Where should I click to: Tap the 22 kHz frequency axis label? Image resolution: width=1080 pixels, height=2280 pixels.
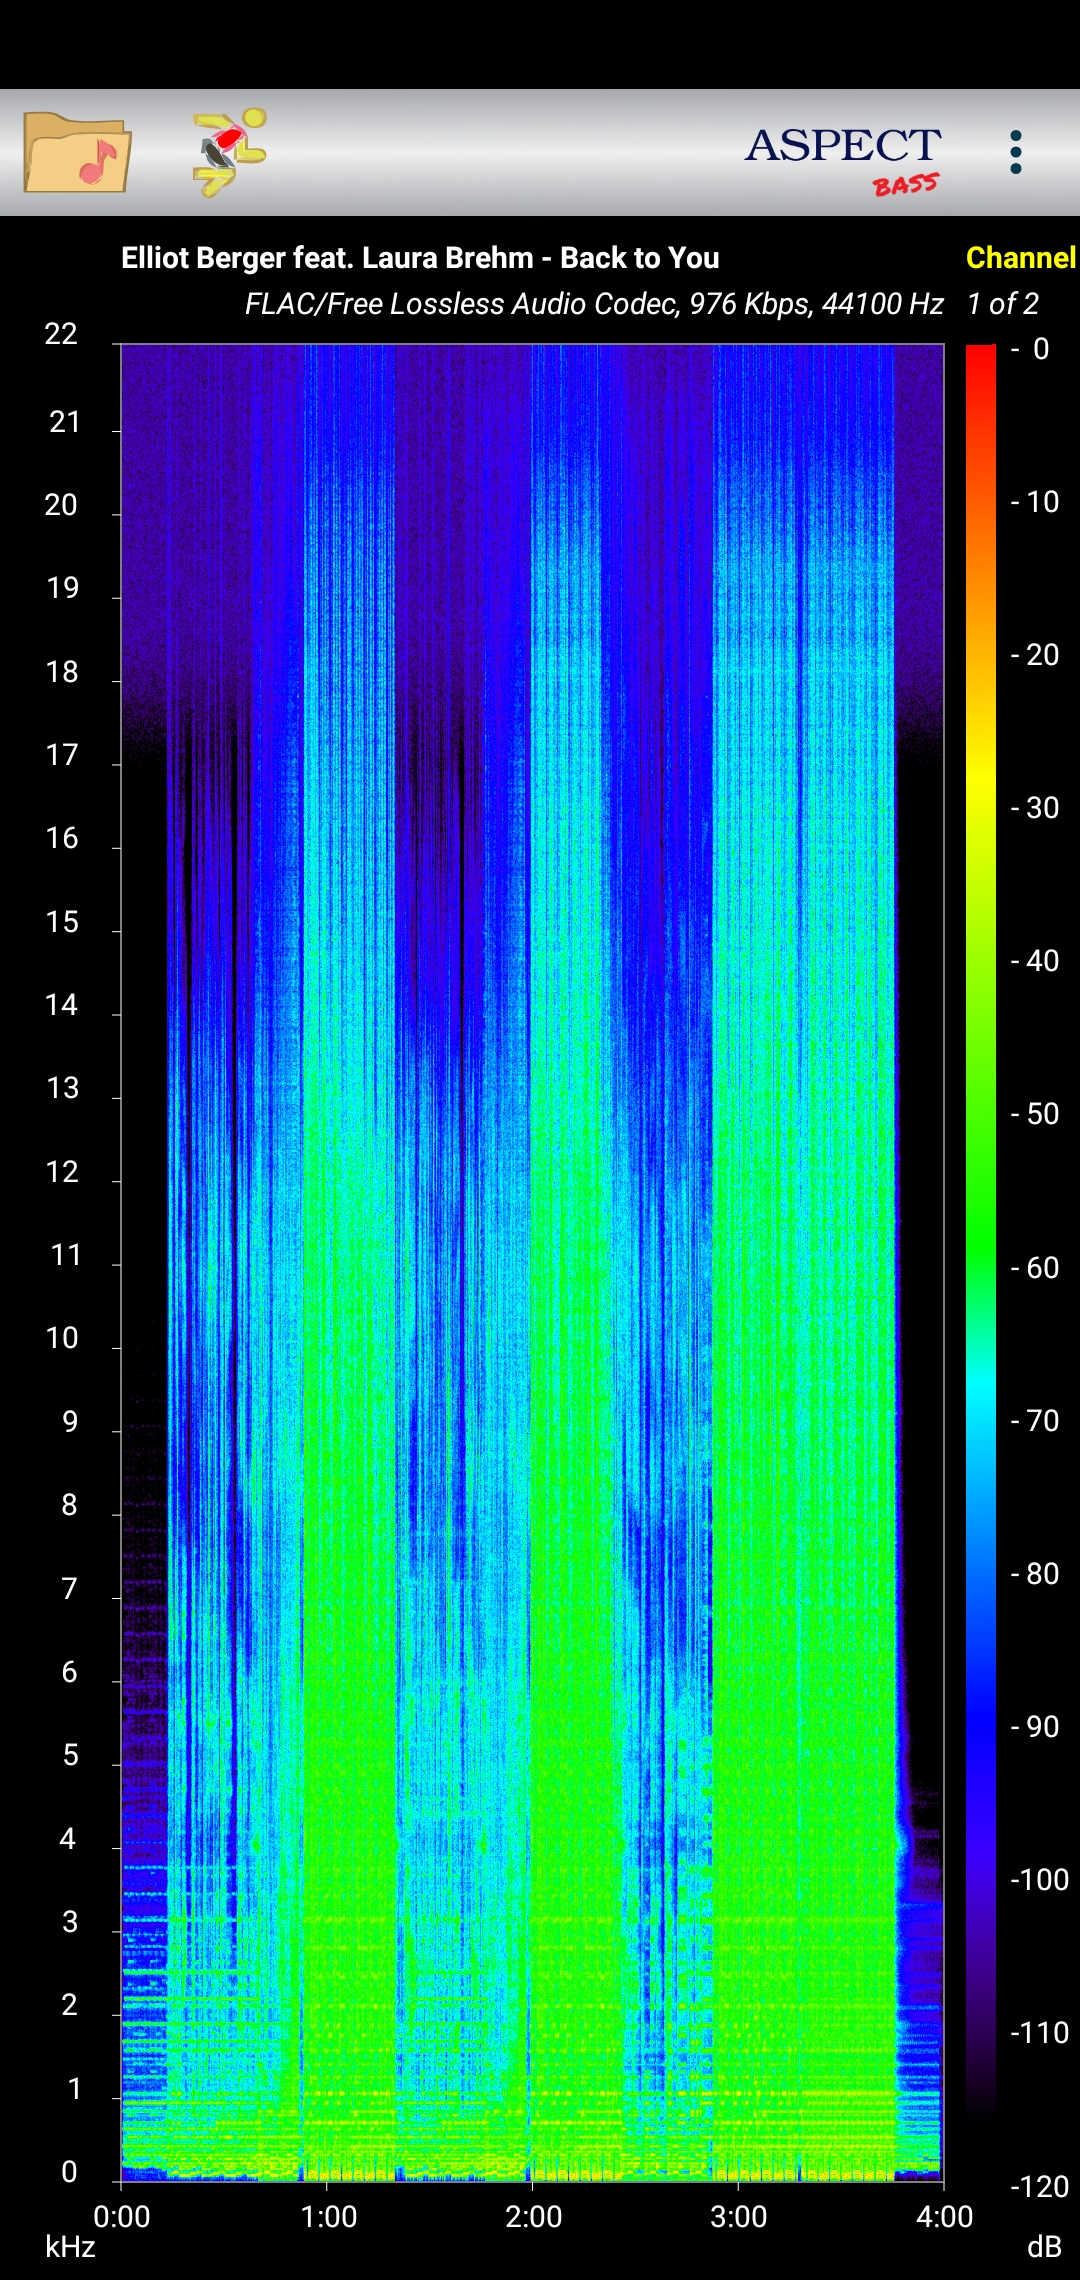61,334
